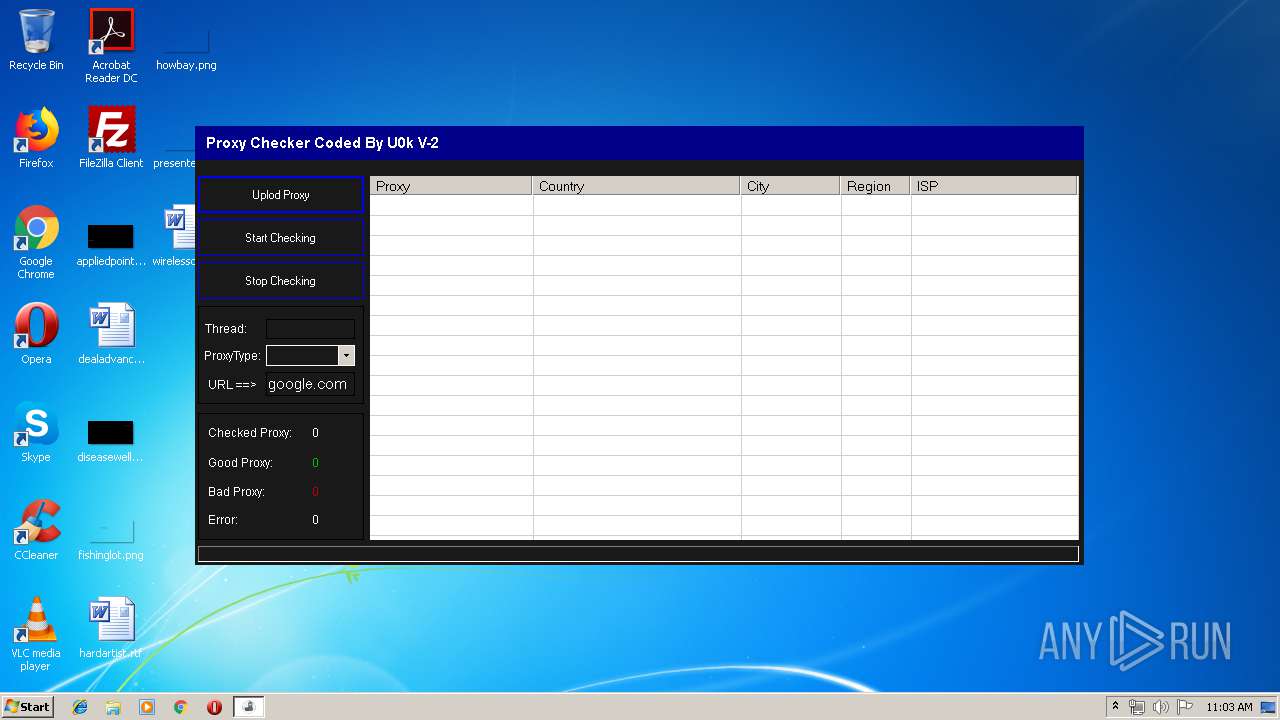1280x720 pixels.
Task: Launch FileZilla Client shortcut
Action: (x=111, y=138)
